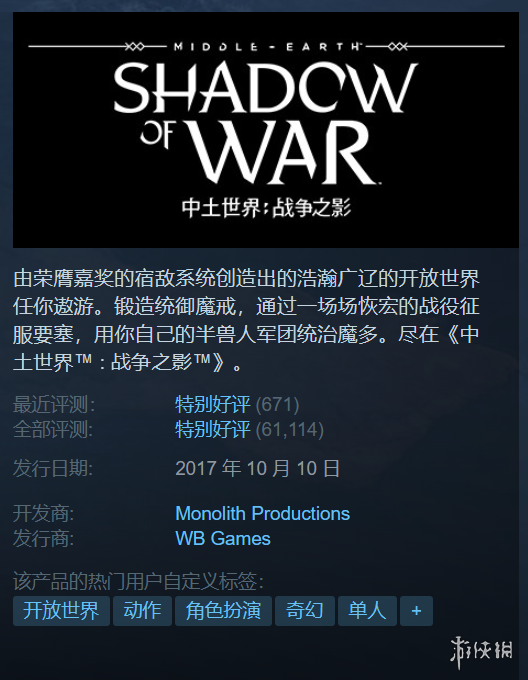
Task: Click the Shadow of War header image
Action: 266,130
